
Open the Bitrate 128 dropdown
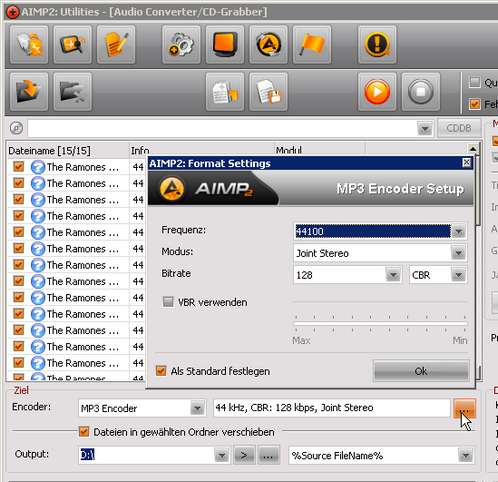[x=393, y=275]
